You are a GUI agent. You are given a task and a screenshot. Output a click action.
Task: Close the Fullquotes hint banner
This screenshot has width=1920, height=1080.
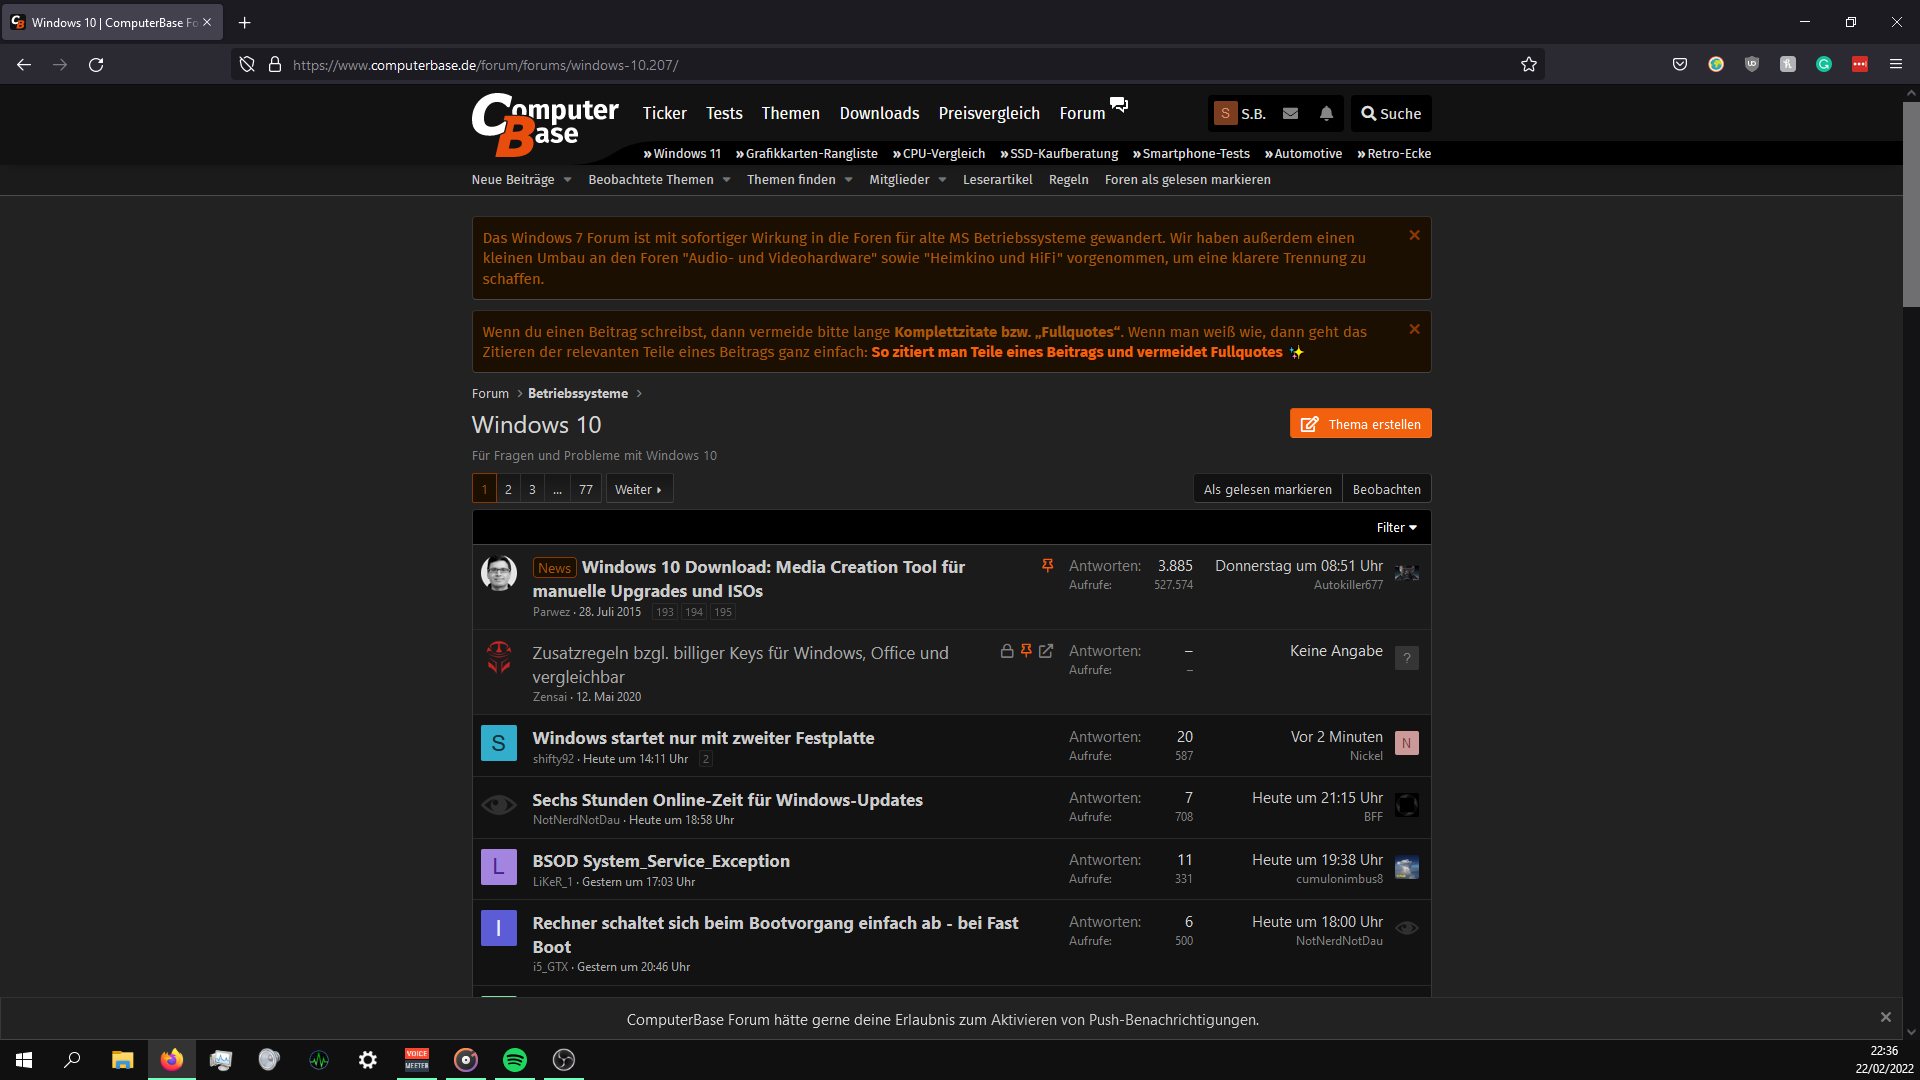[1414, 329]
